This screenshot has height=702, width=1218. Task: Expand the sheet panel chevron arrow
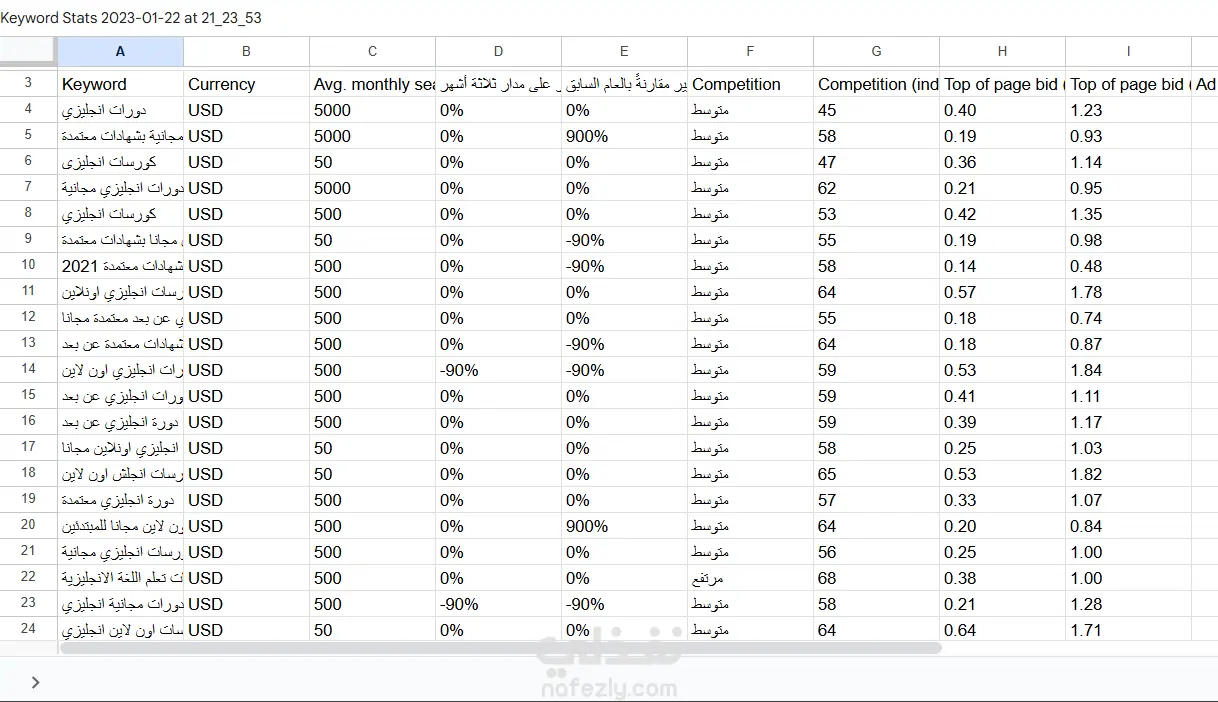coord(35,682)
